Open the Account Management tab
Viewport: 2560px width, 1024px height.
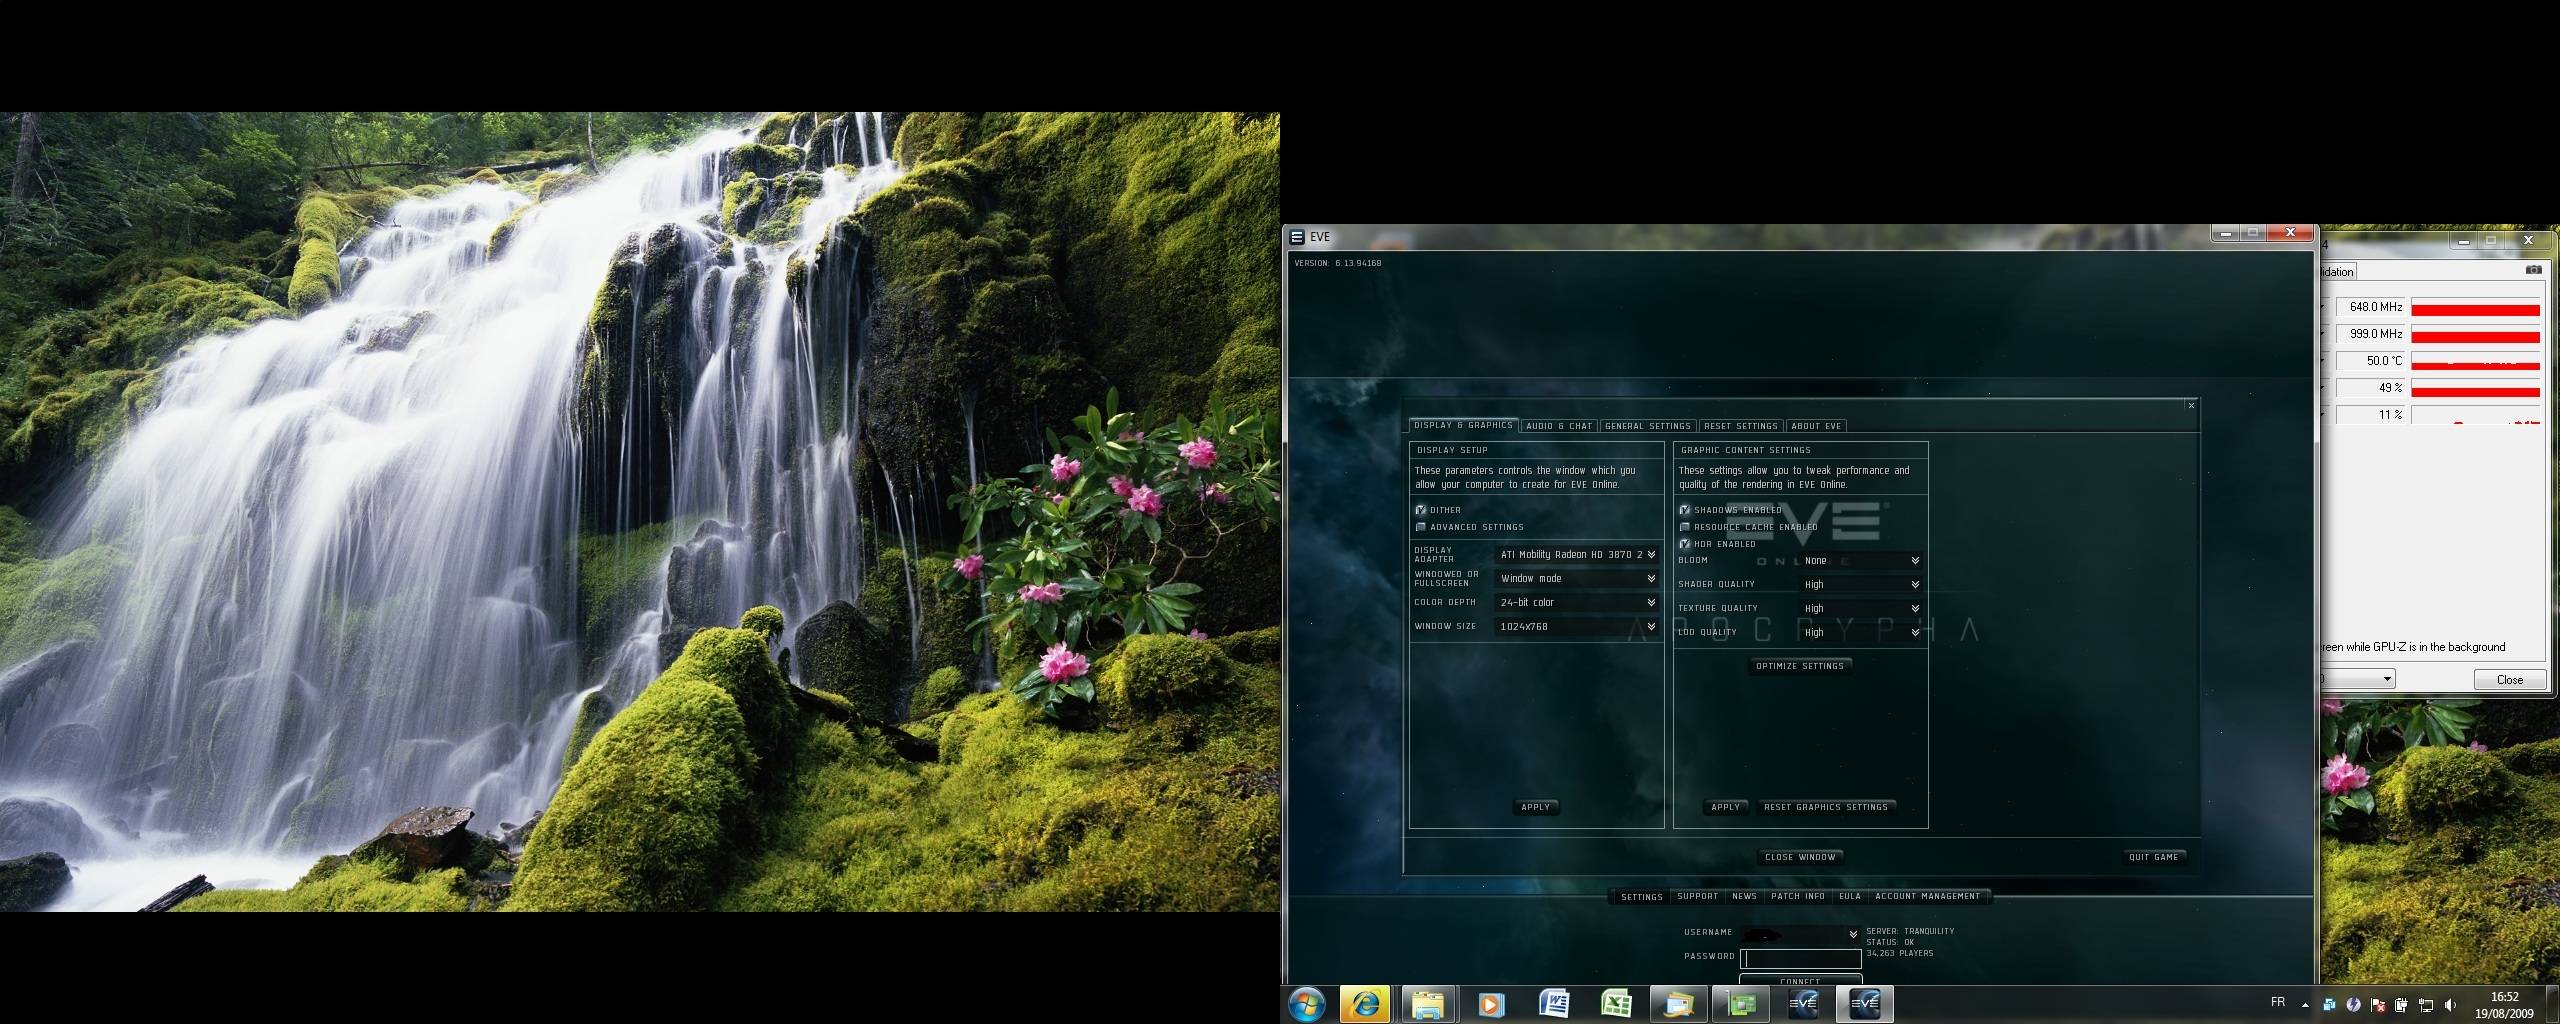(1927, 896)
